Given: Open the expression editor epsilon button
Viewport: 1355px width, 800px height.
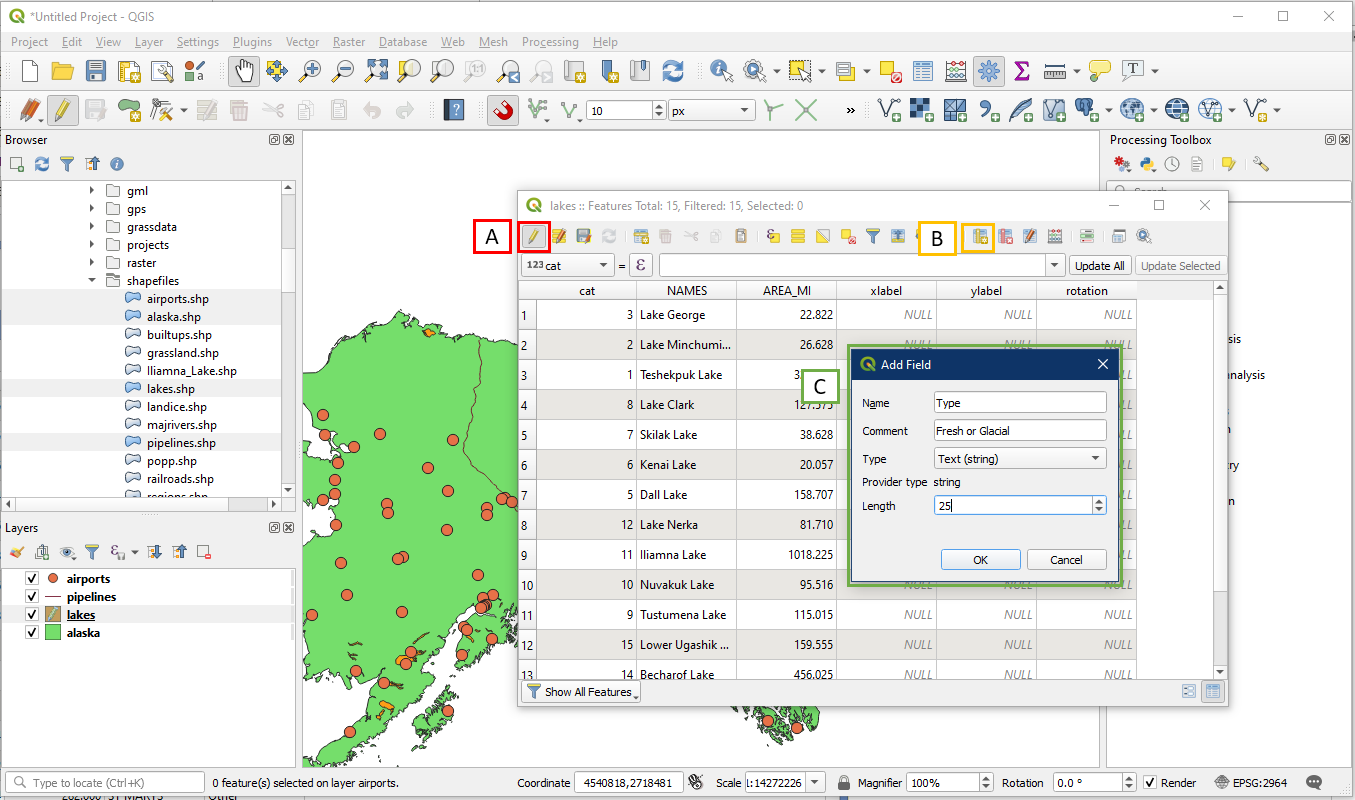Looking at the screenshot, I should click(640, 266).
